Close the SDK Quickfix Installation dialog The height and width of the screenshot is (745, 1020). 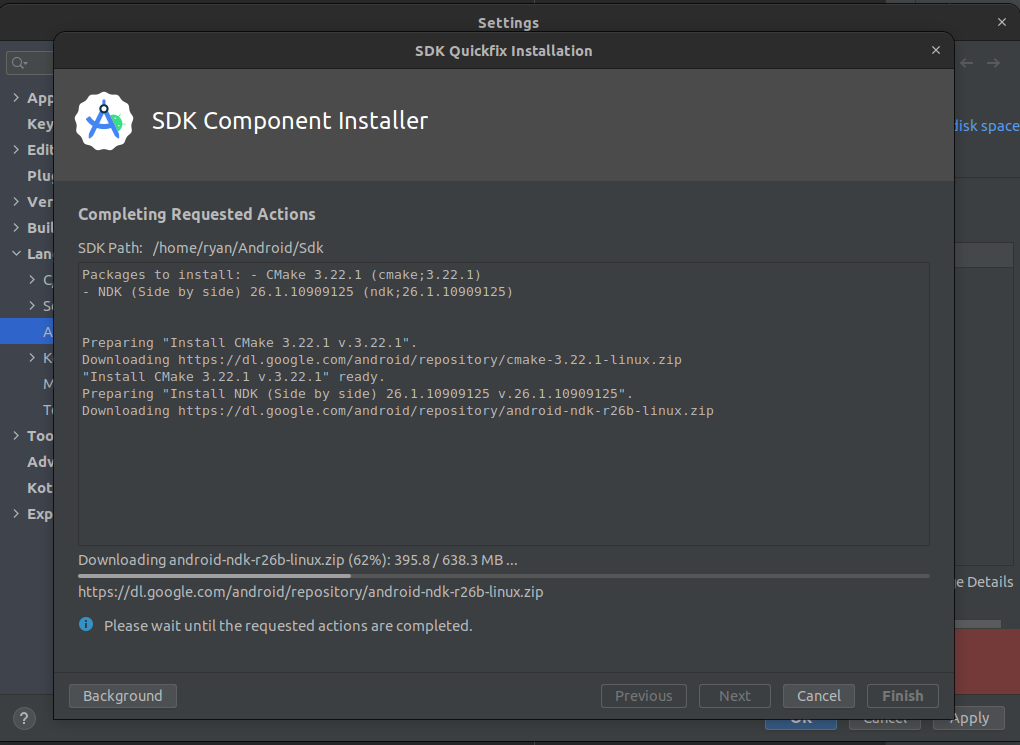tap(935, 50)
